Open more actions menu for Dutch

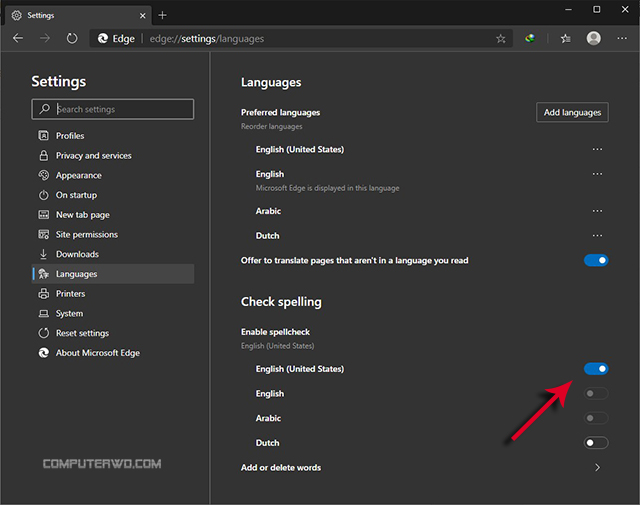(597, 236)
